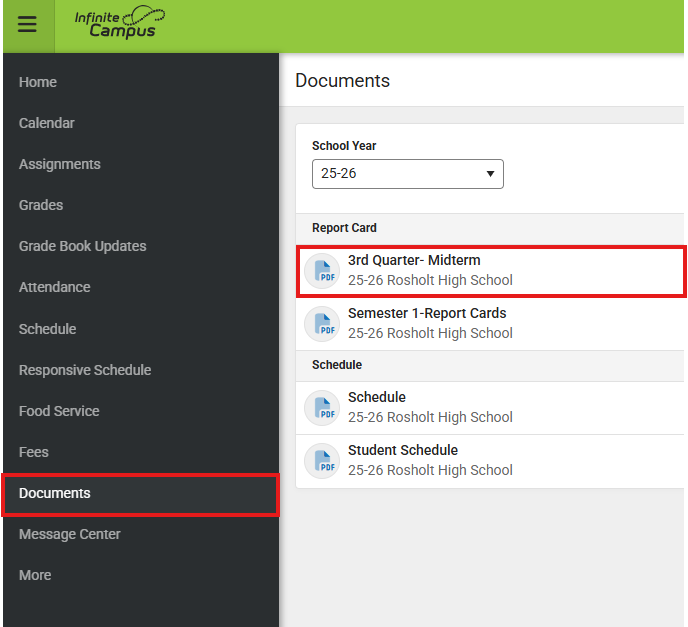The width and height of the screenshot is (688, 627).
Task: Click PDF icon for 3rd Quarter Midterm
Action: click(x=322, y=271)
